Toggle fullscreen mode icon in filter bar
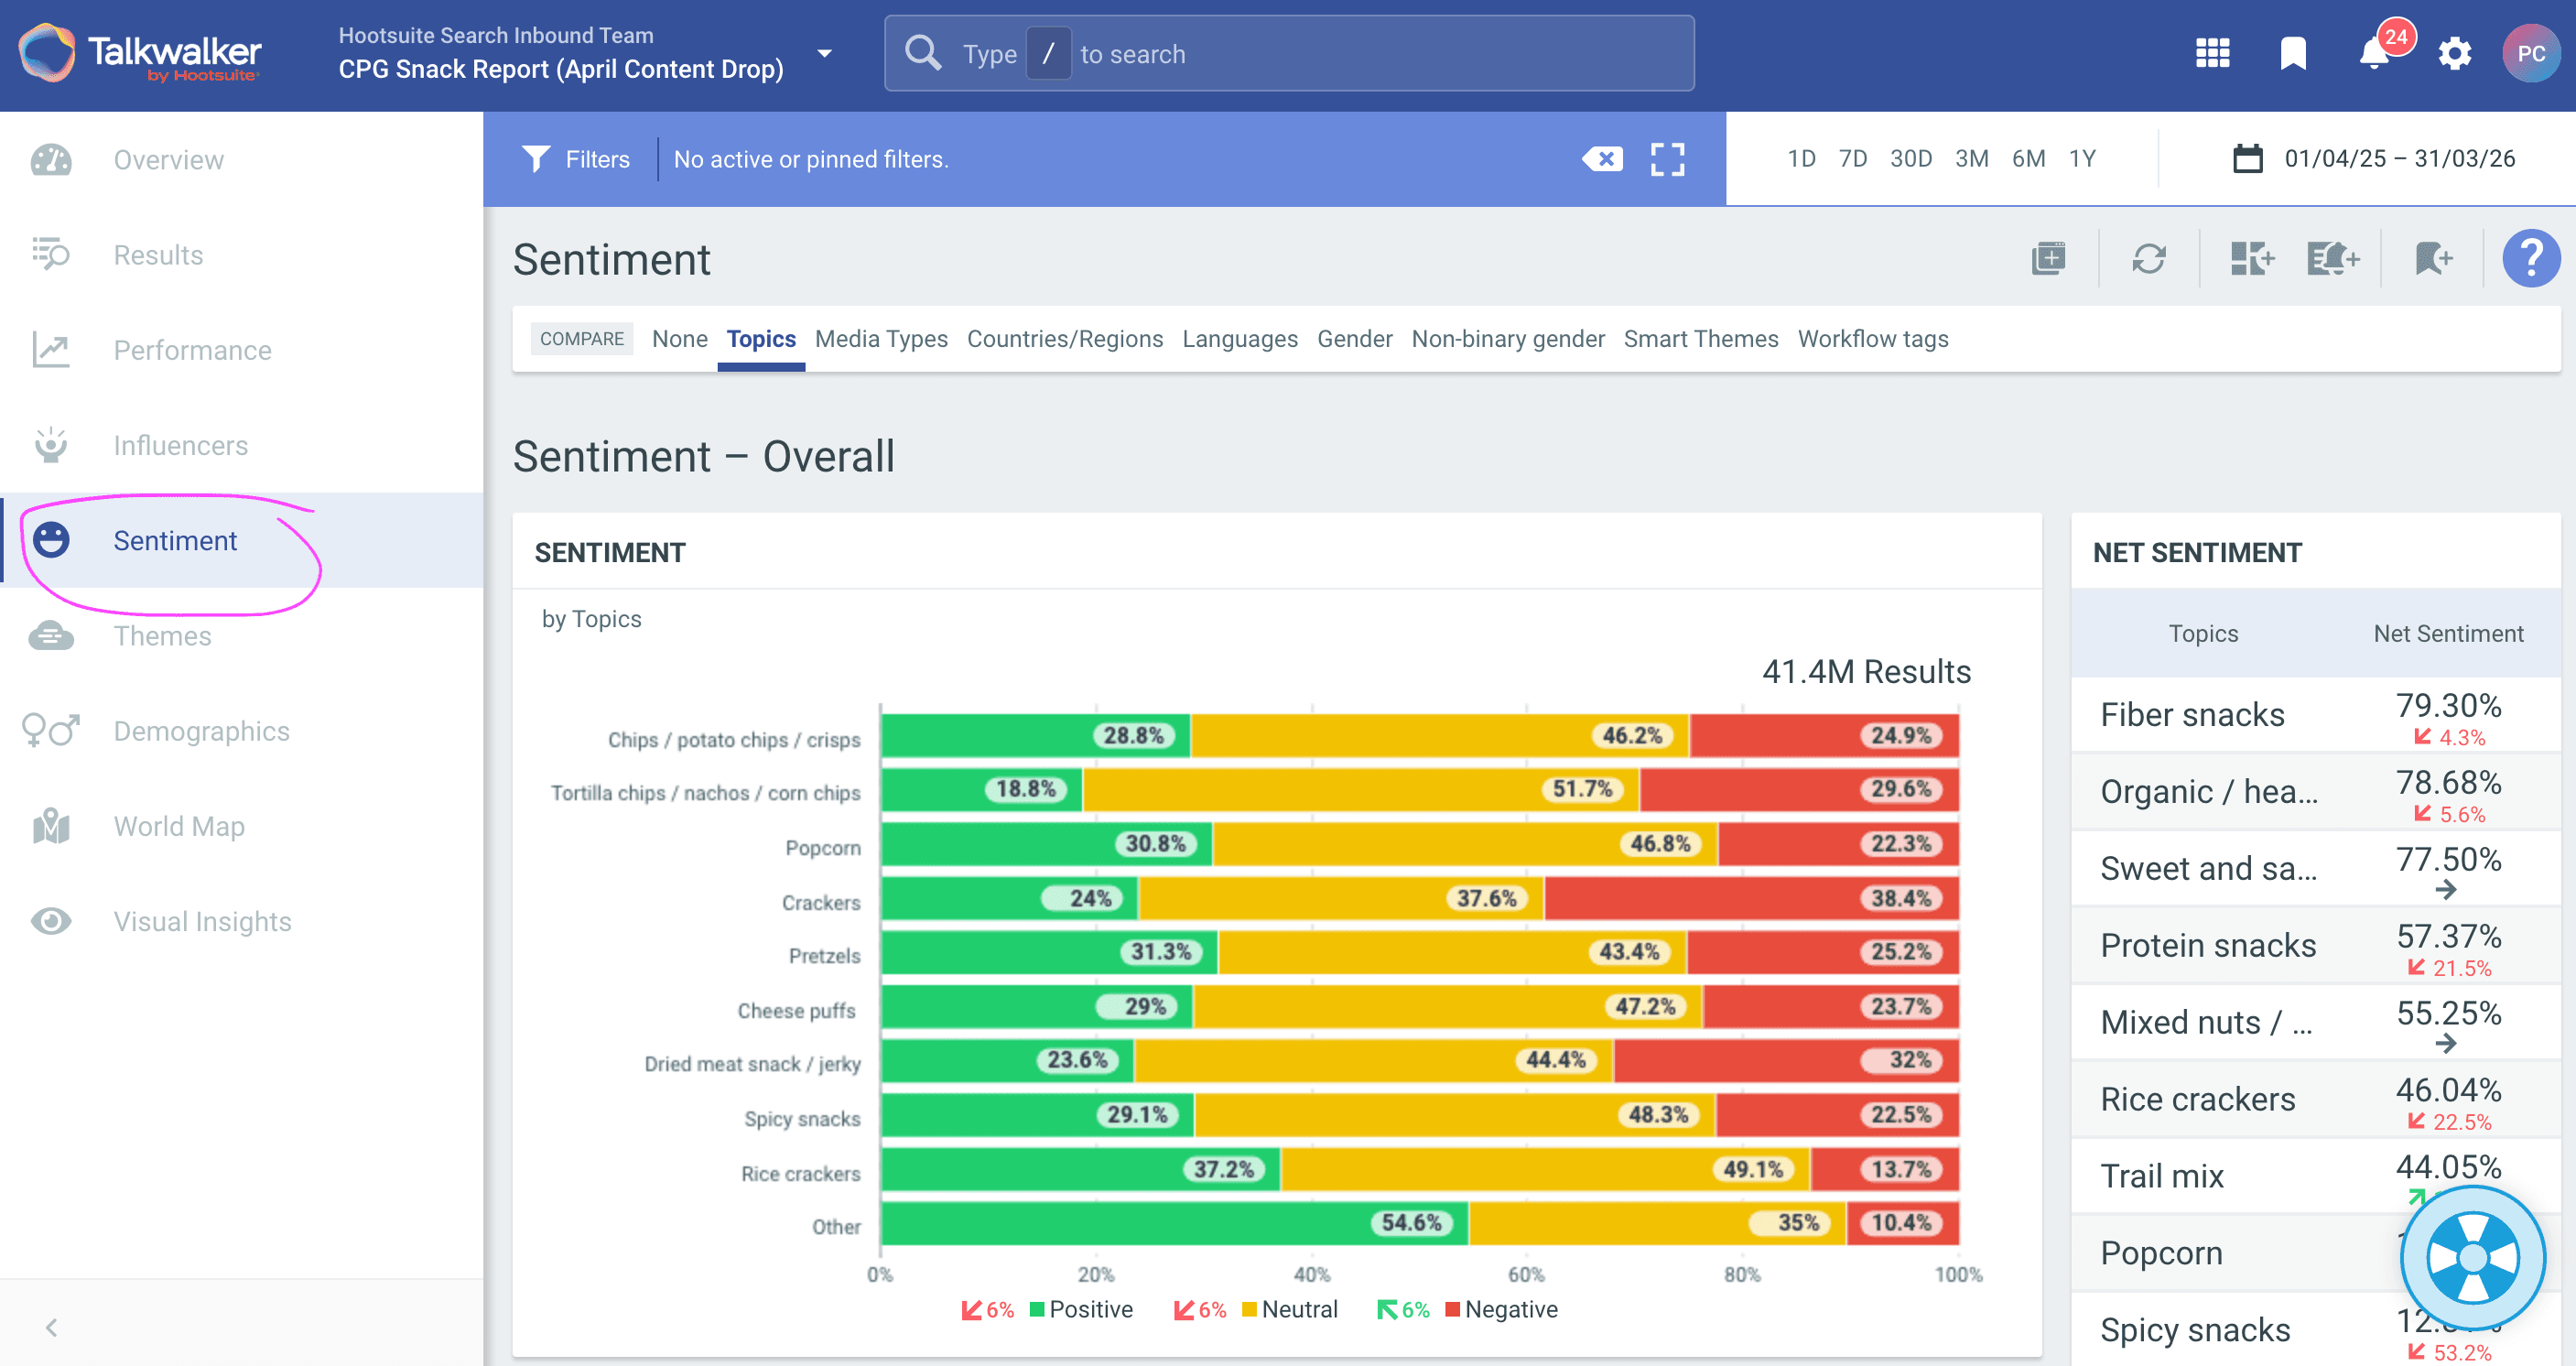 pos(1667,159)
